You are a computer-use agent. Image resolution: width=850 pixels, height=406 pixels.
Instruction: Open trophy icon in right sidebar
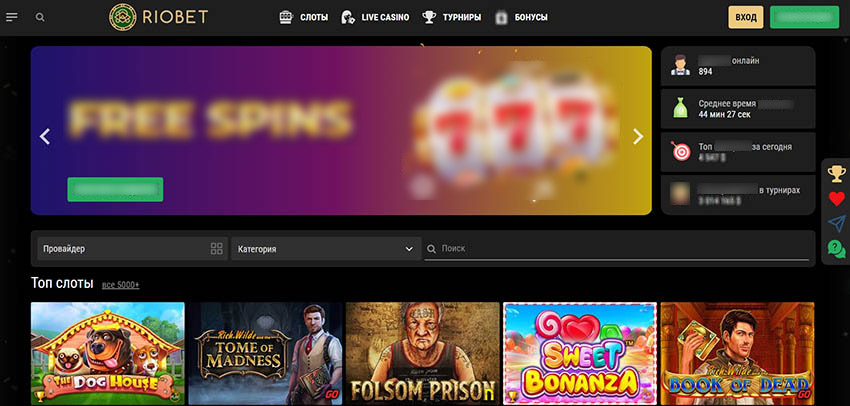(x=836, y=174)
